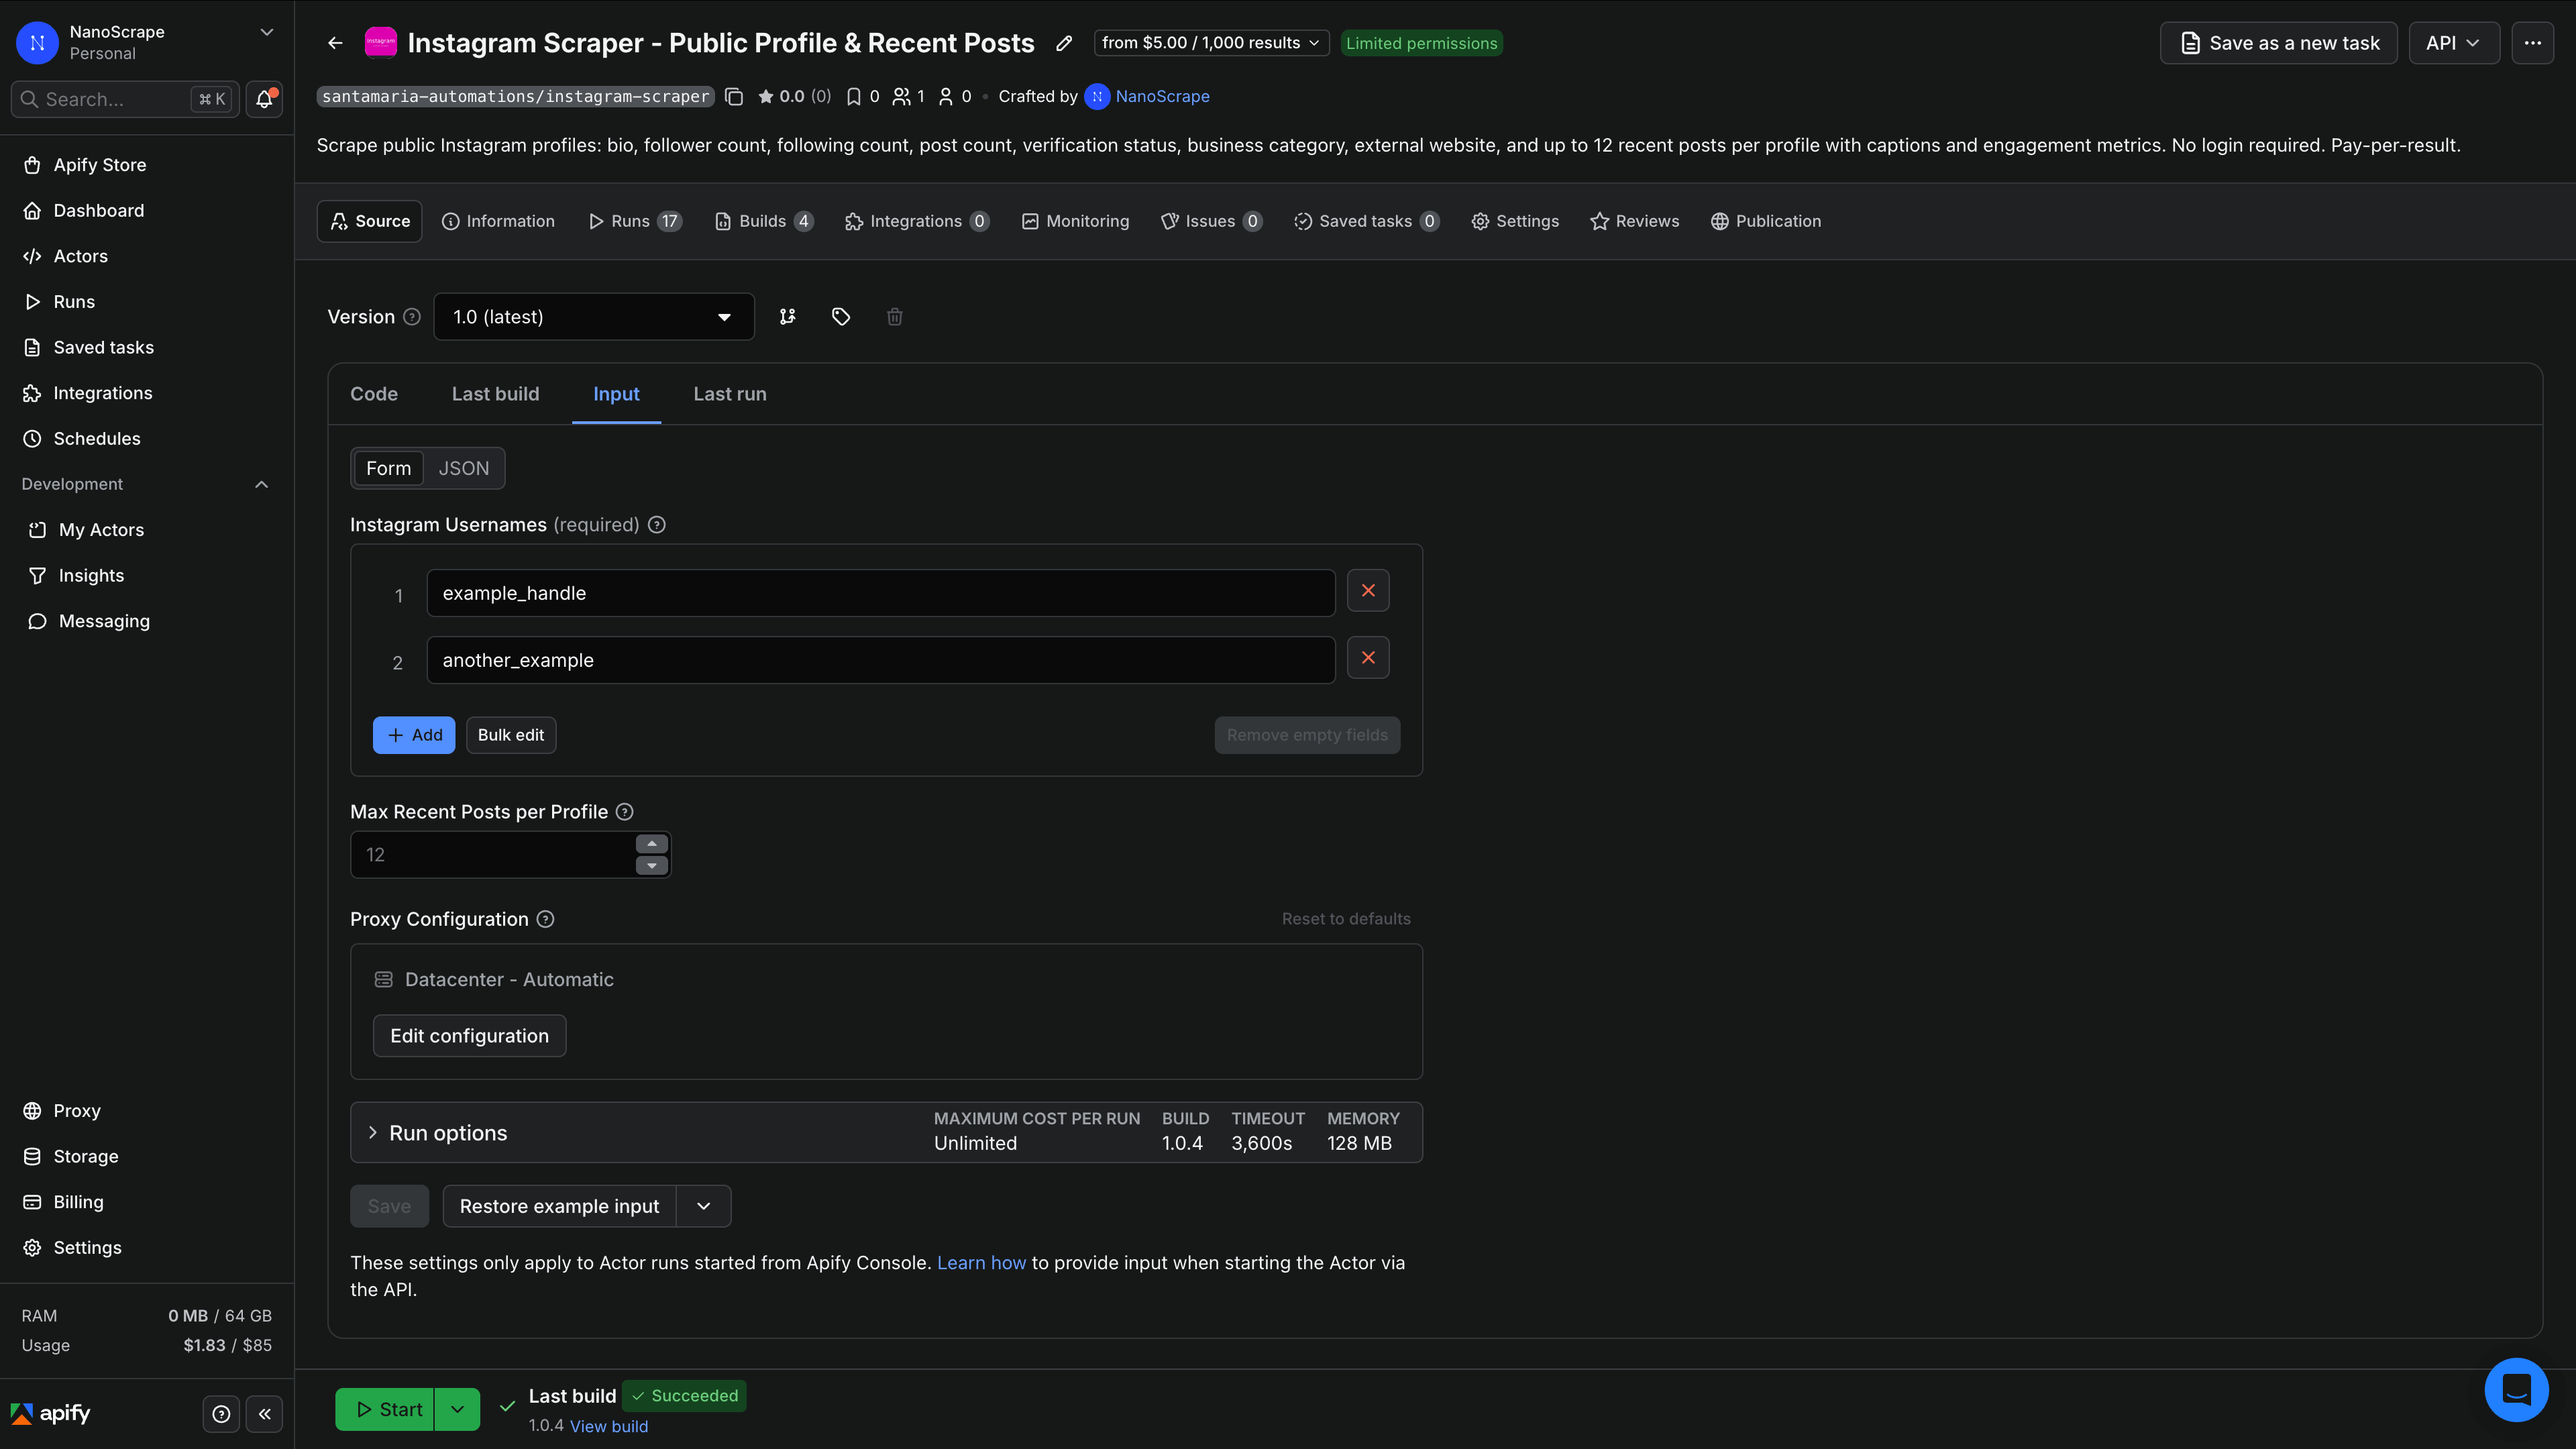Follow the Learn how link
The height and width of the screenshot is (1449, 2576).
(x=981, y=1263)
